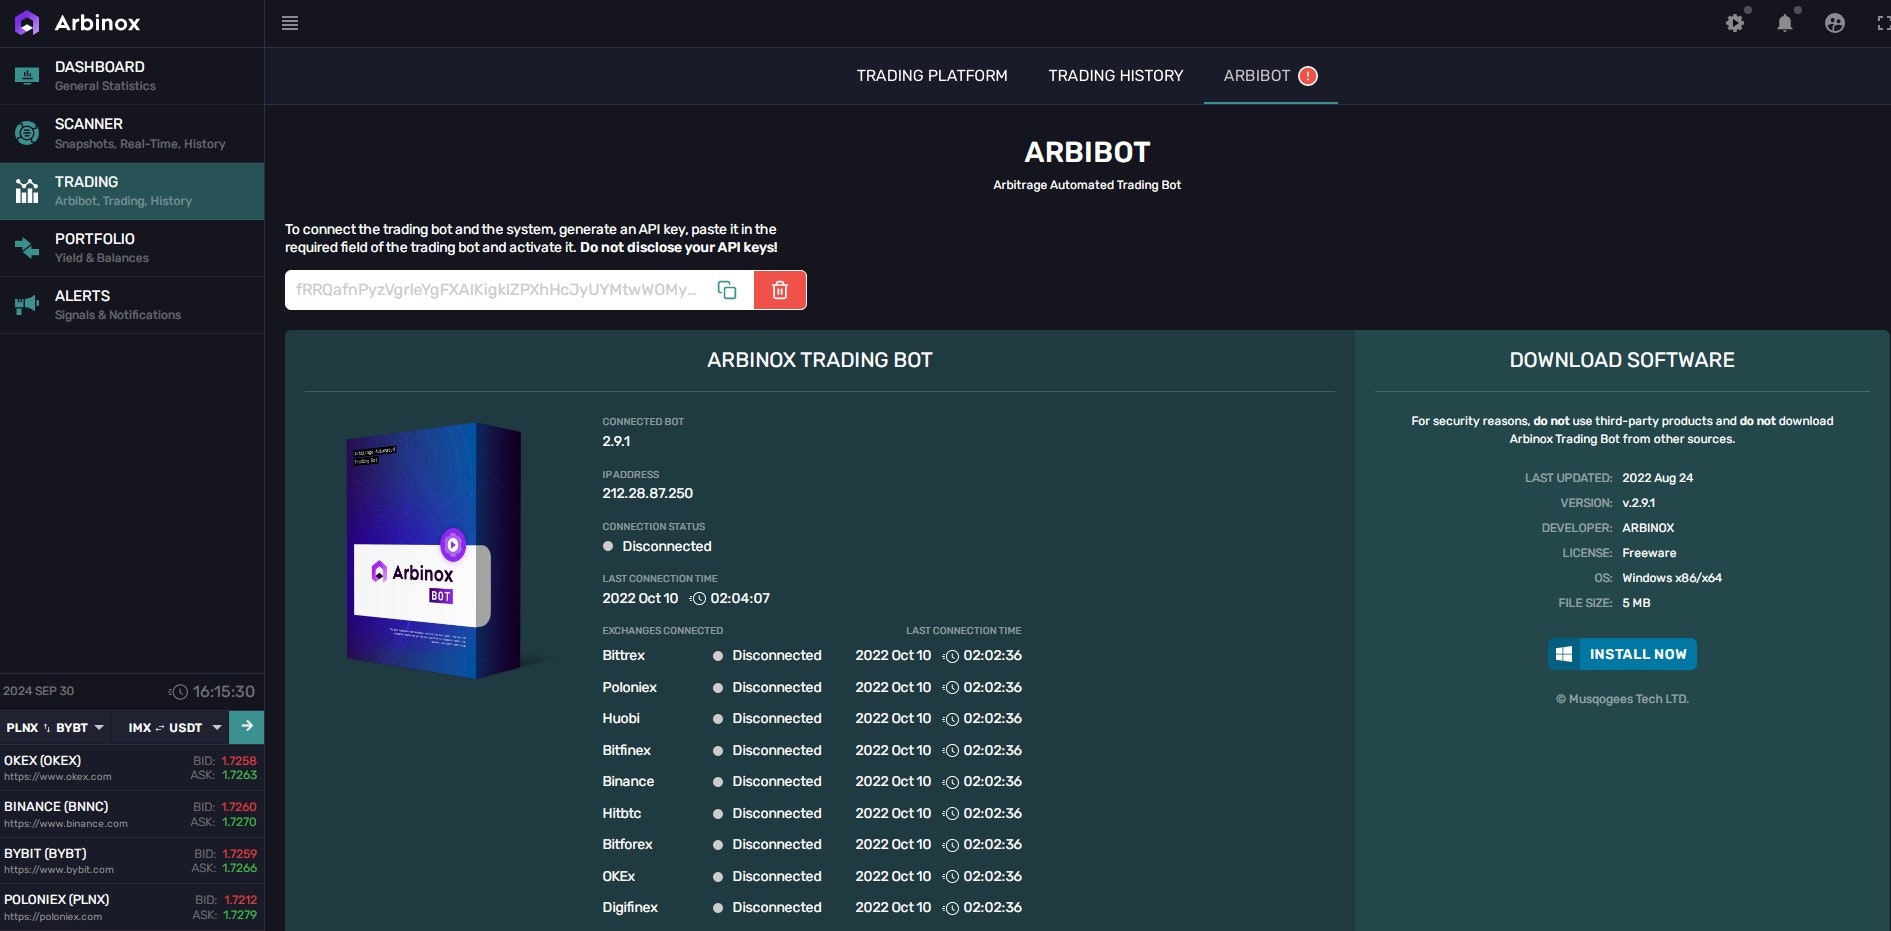Open Portfolio Yield & Balances menu
This screenshot has height=931, width=1891.
coord(132,247)
